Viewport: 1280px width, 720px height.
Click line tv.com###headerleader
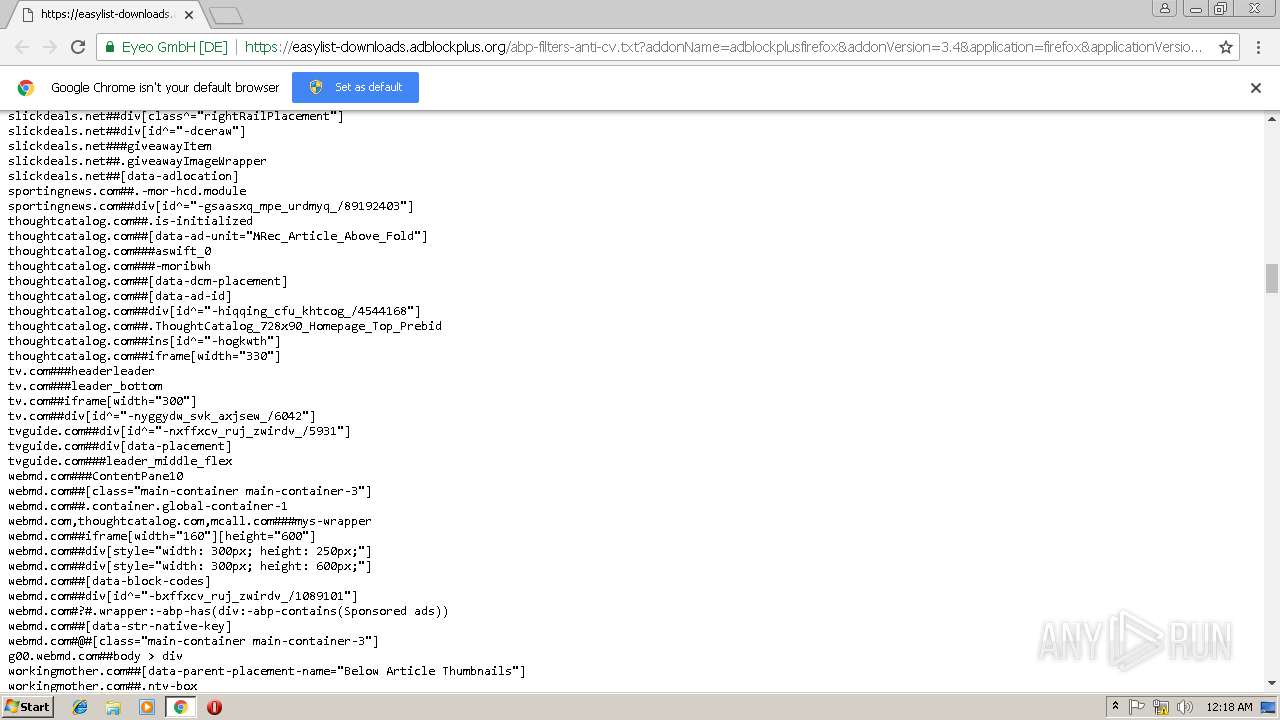tap(81, 371)
